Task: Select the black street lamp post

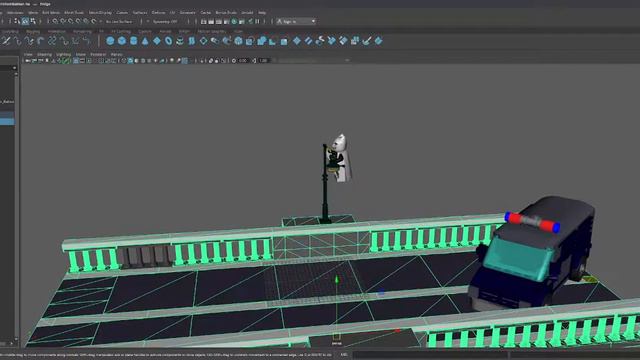Action: tap(325, 184)
